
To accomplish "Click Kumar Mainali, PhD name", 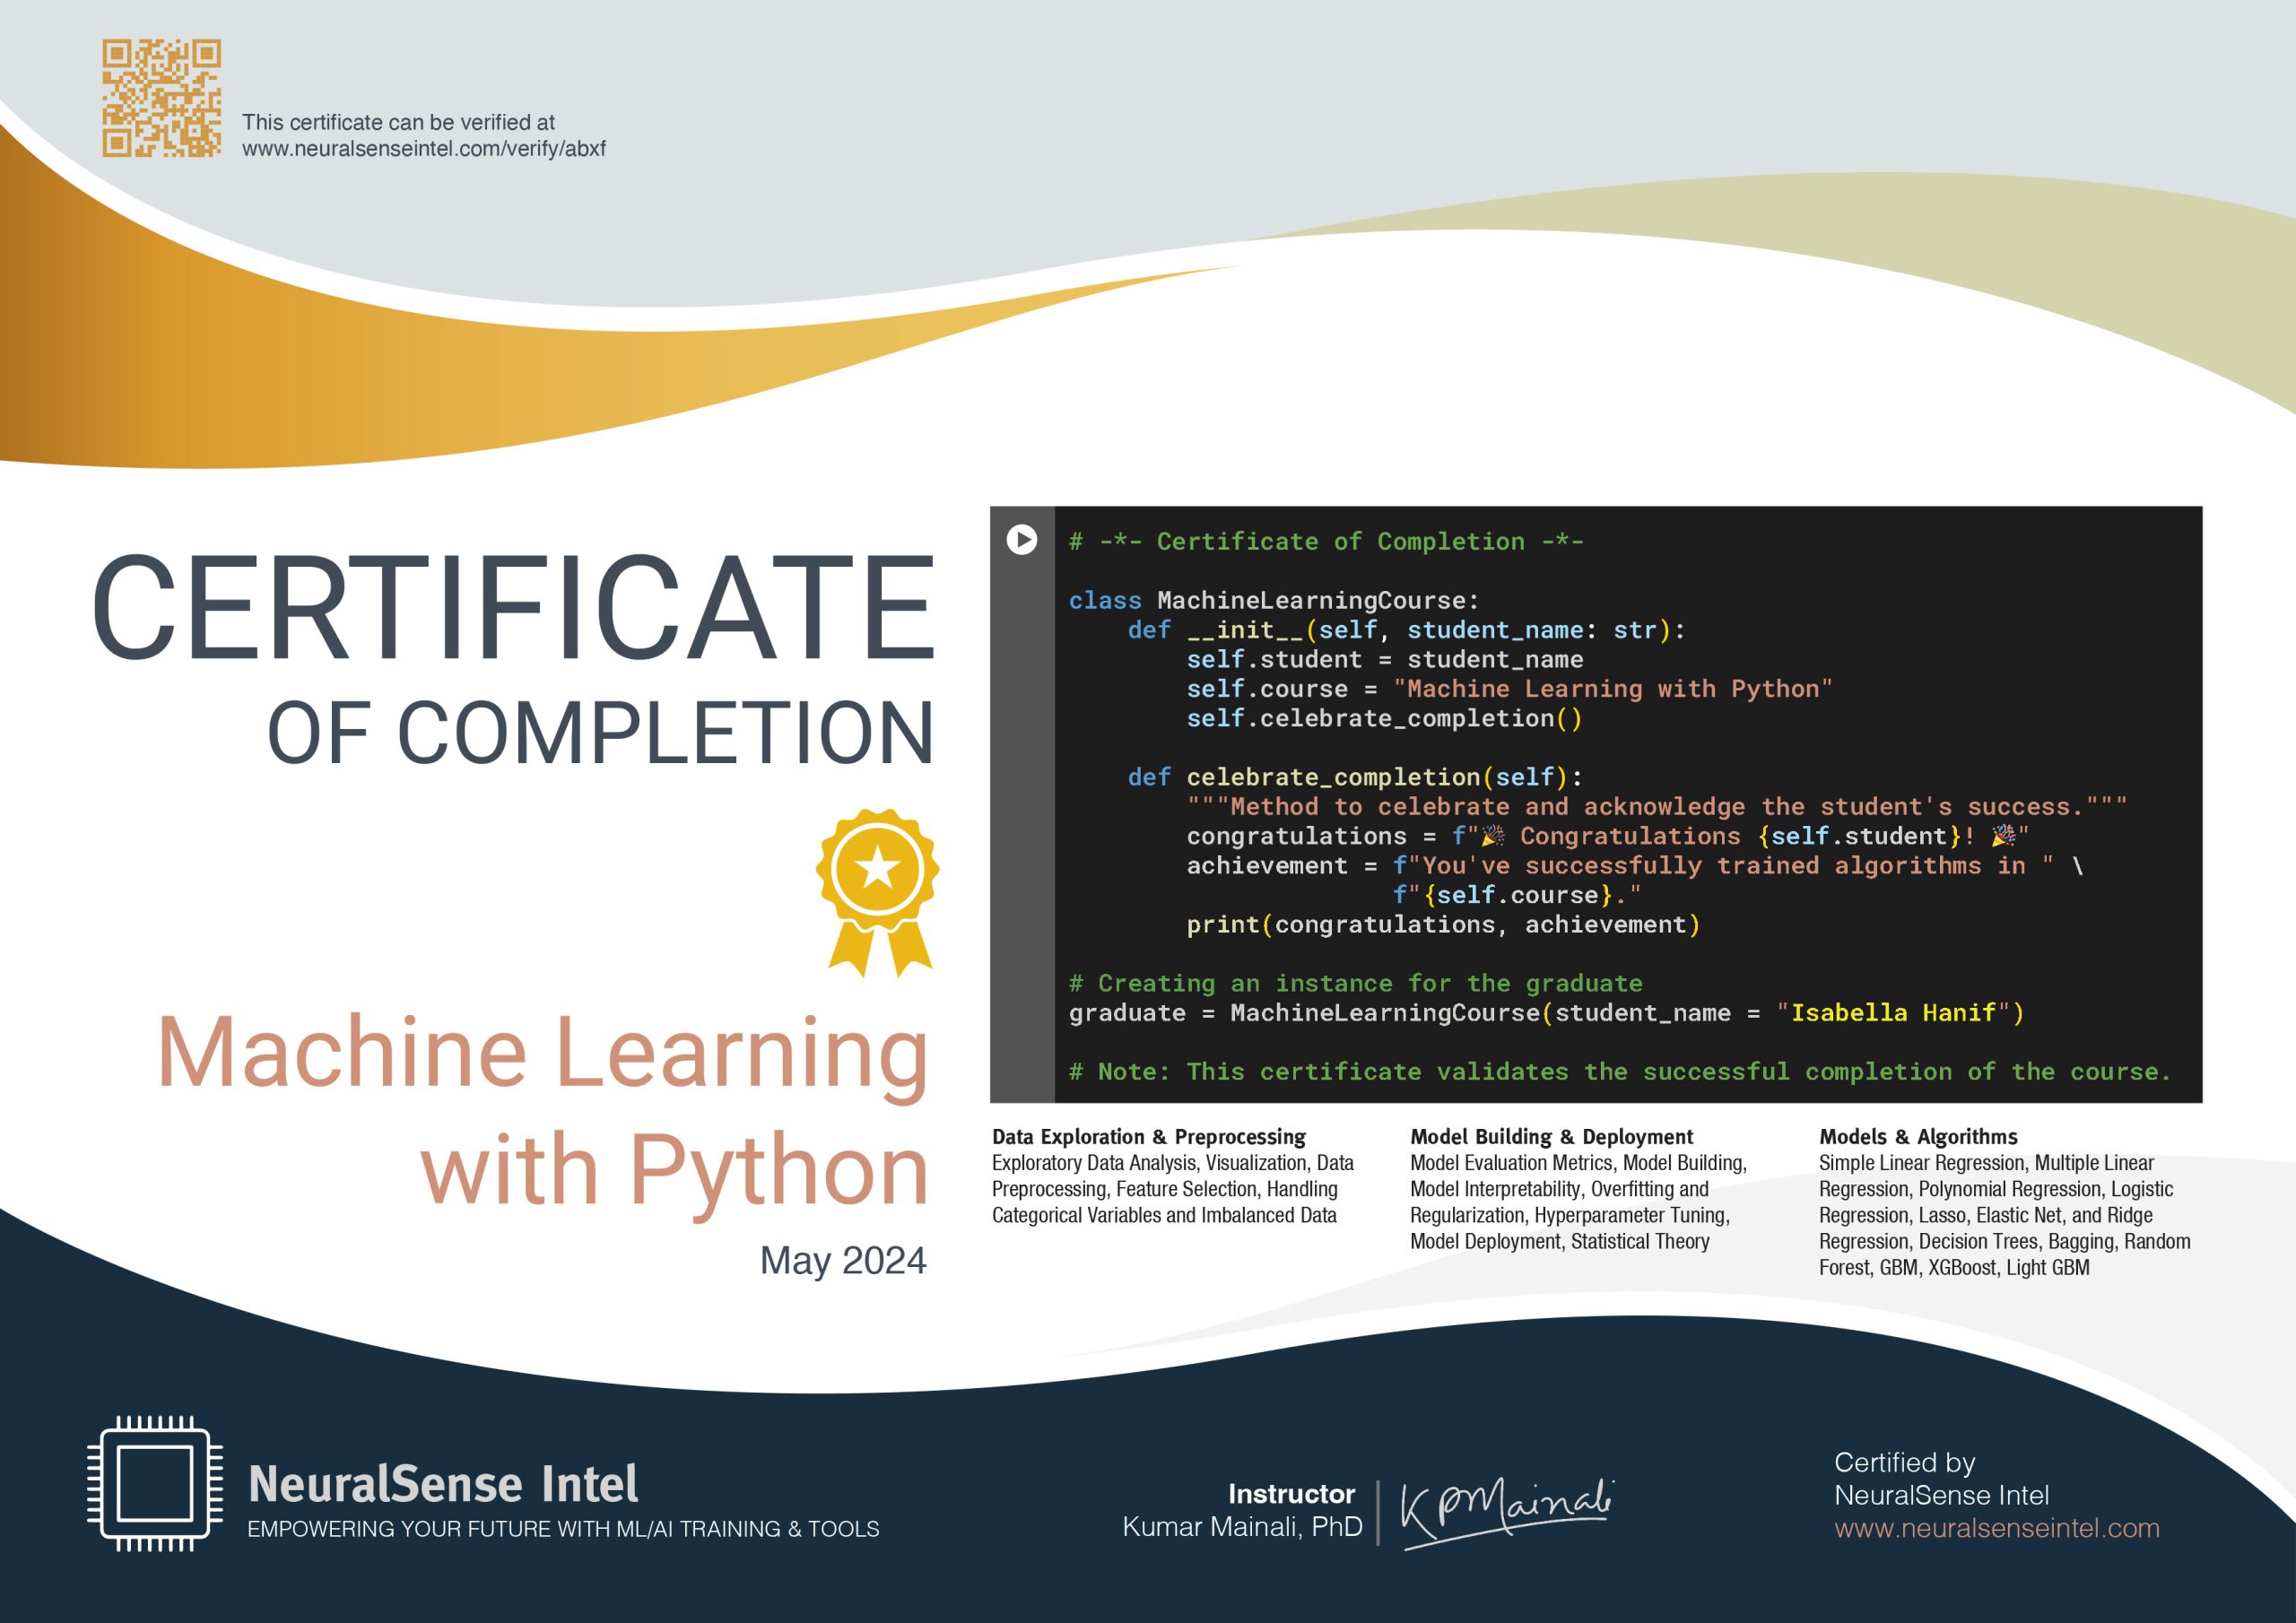I will tap(1242, 1527).
